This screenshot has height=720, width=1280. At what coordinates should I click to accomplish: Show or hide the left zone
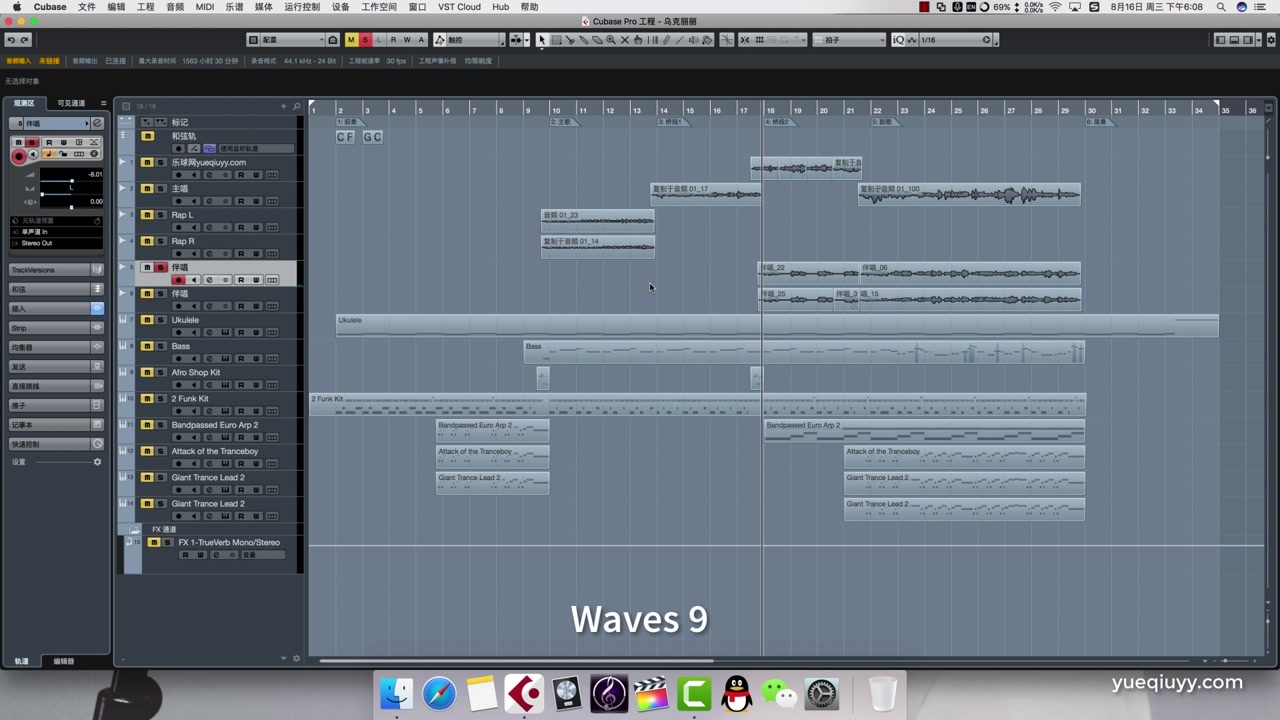(x=1220, y=40)
